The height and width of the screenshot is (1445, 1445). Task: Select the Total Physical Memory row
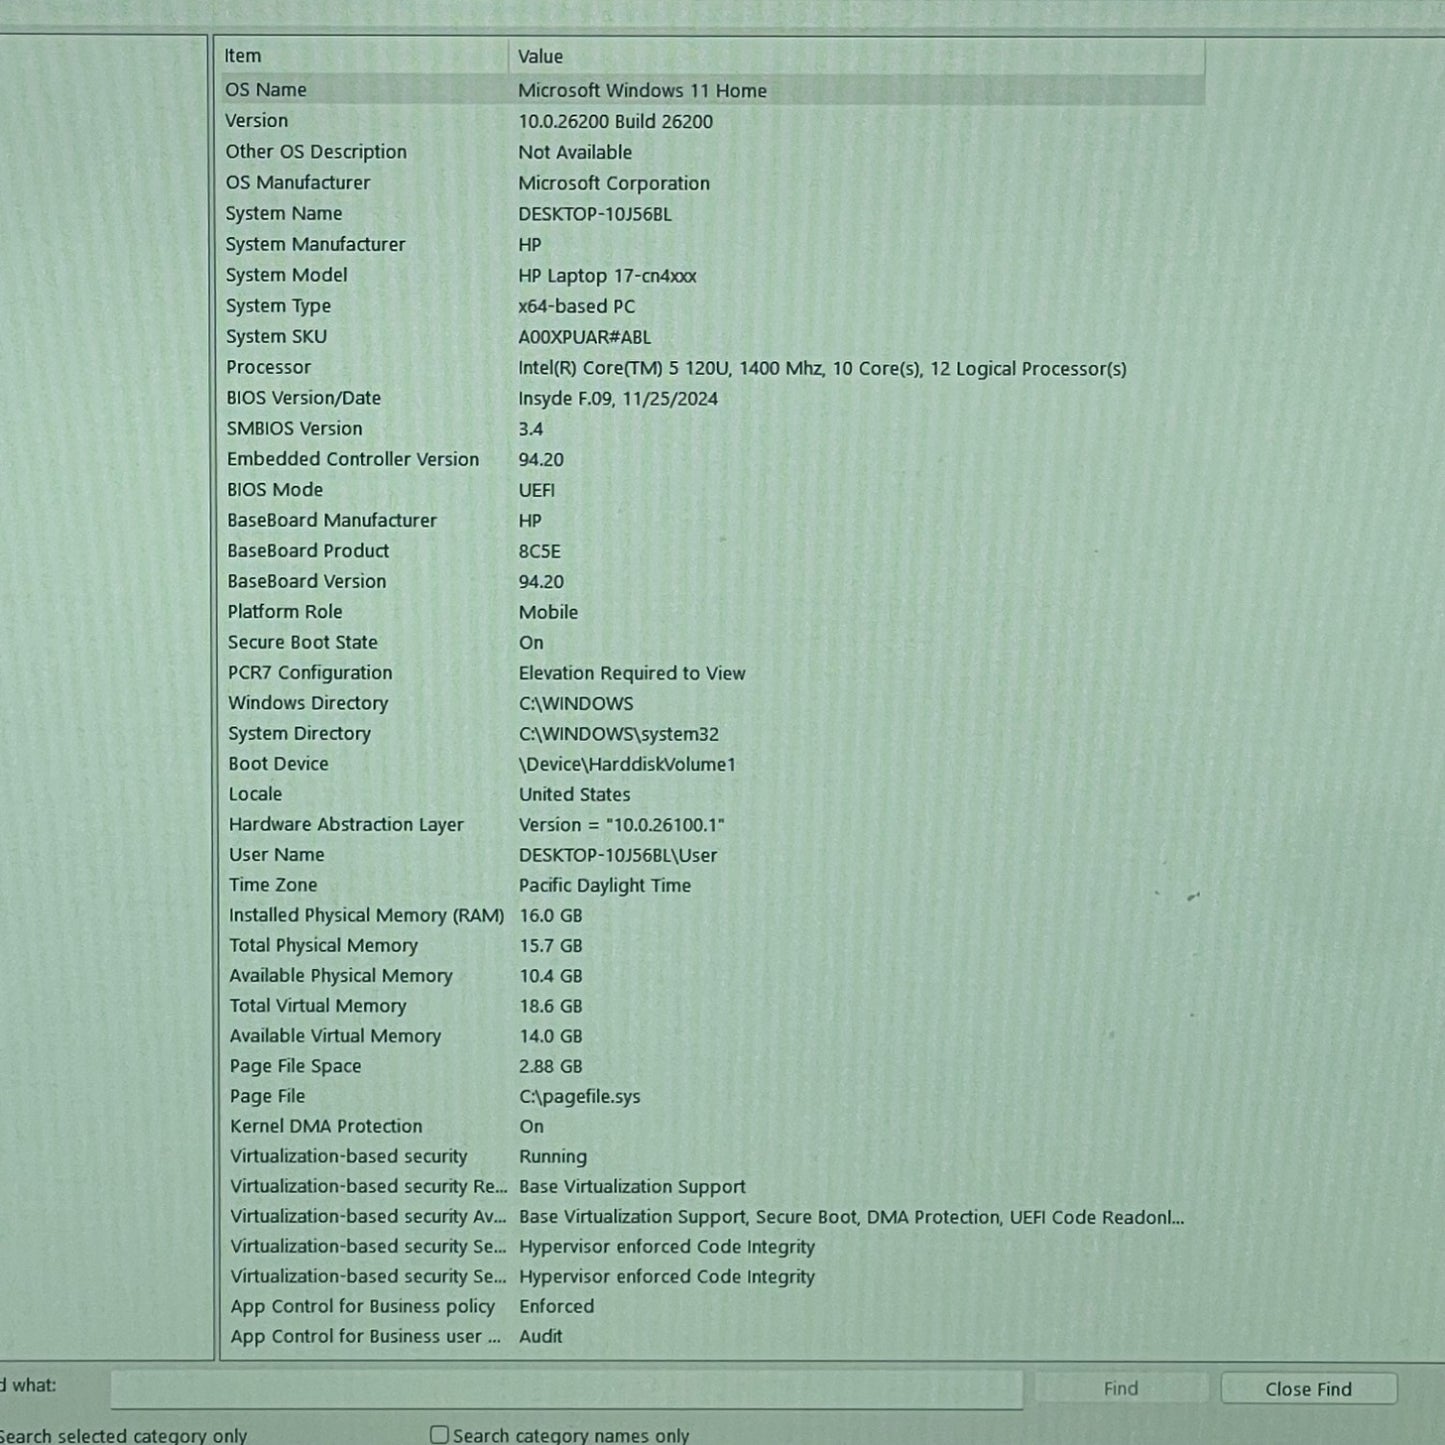[x=712, y=945]
